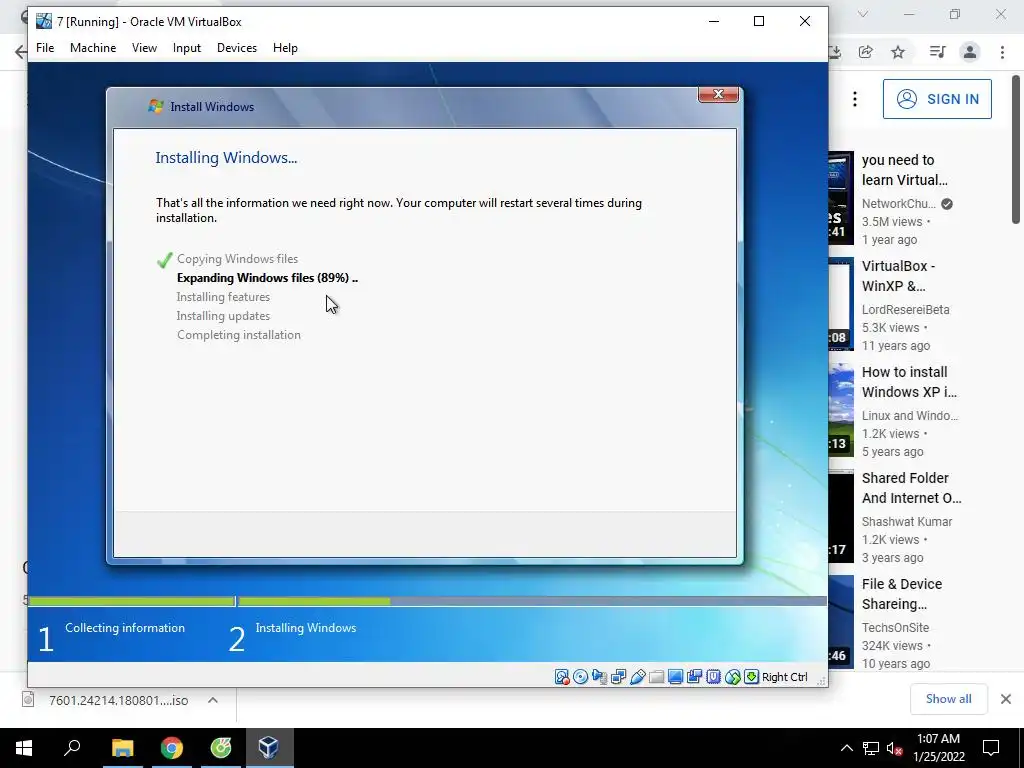Click the Windows XP install video thumbnail
Screen dimensions: 1024x768
coord(841,410)
